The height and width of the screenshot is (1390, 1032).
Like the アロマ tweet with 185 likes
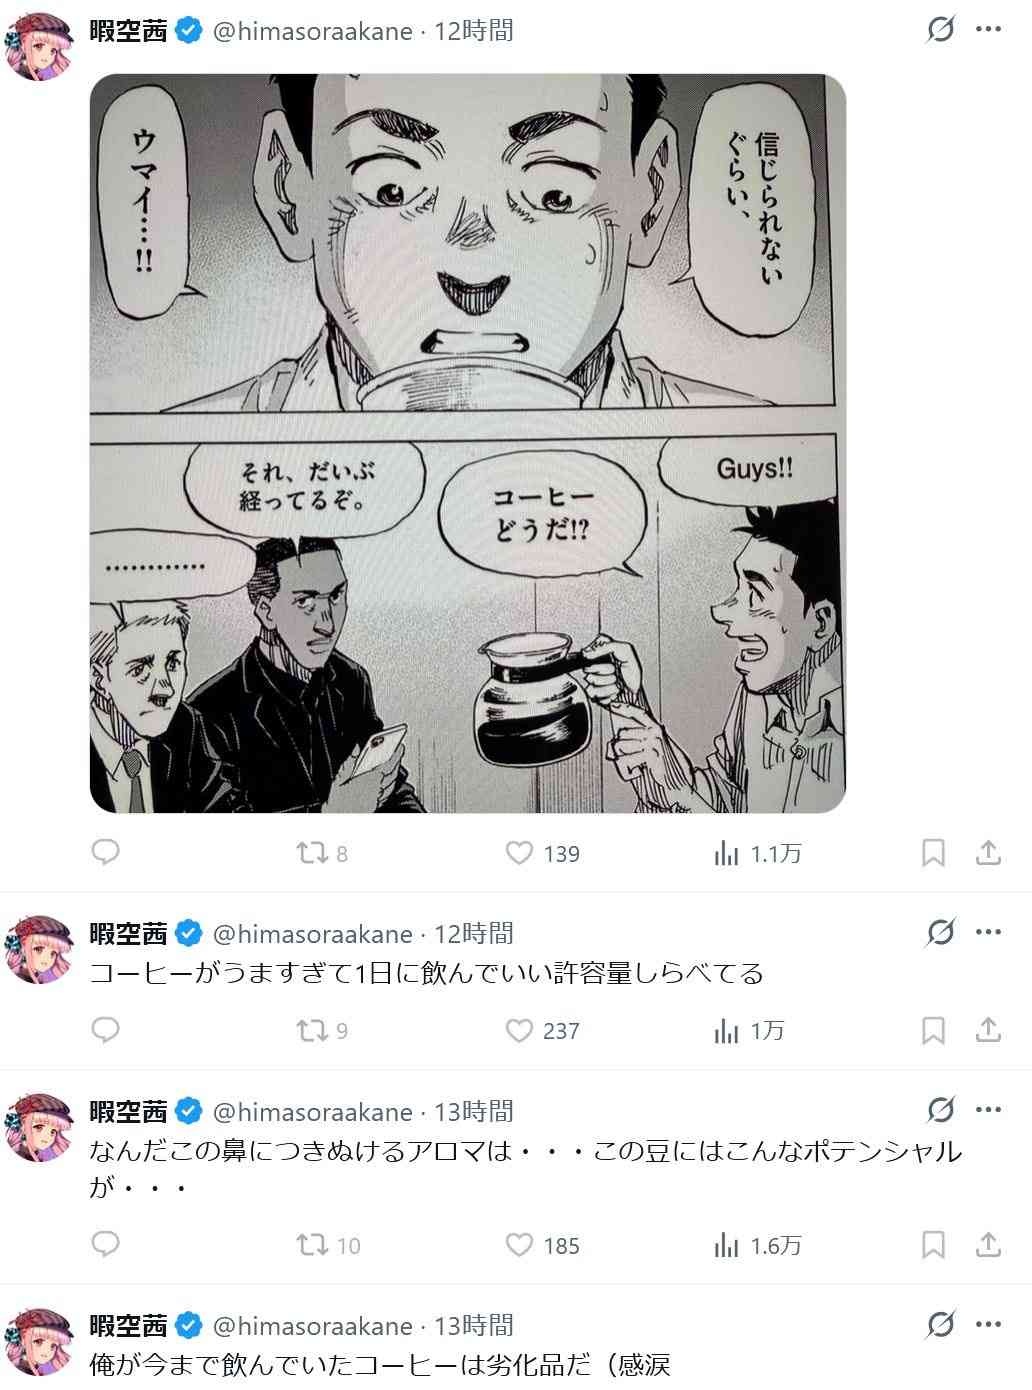542,1245
